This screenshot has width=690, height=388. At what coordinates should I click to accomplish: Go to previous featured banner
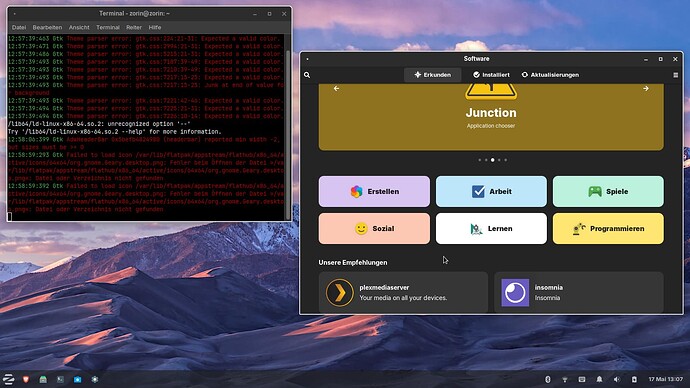[x=336, y=88]
